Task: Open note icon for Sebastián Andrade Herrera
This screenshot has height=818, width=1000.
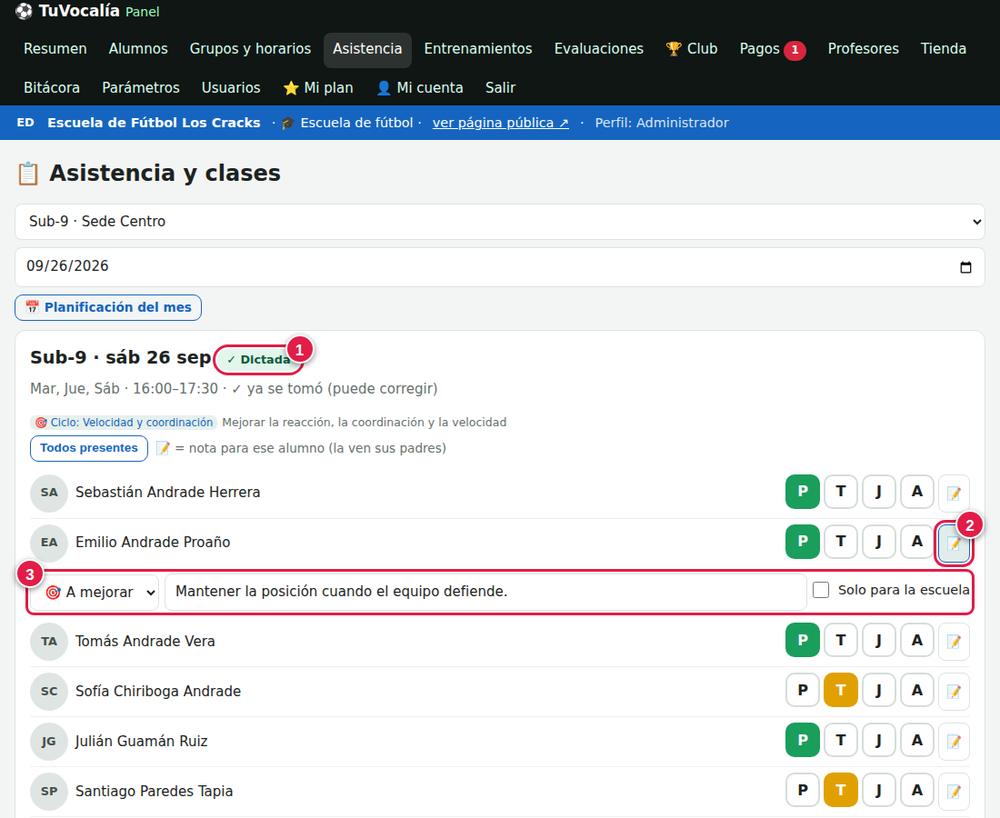Action: 953,492
